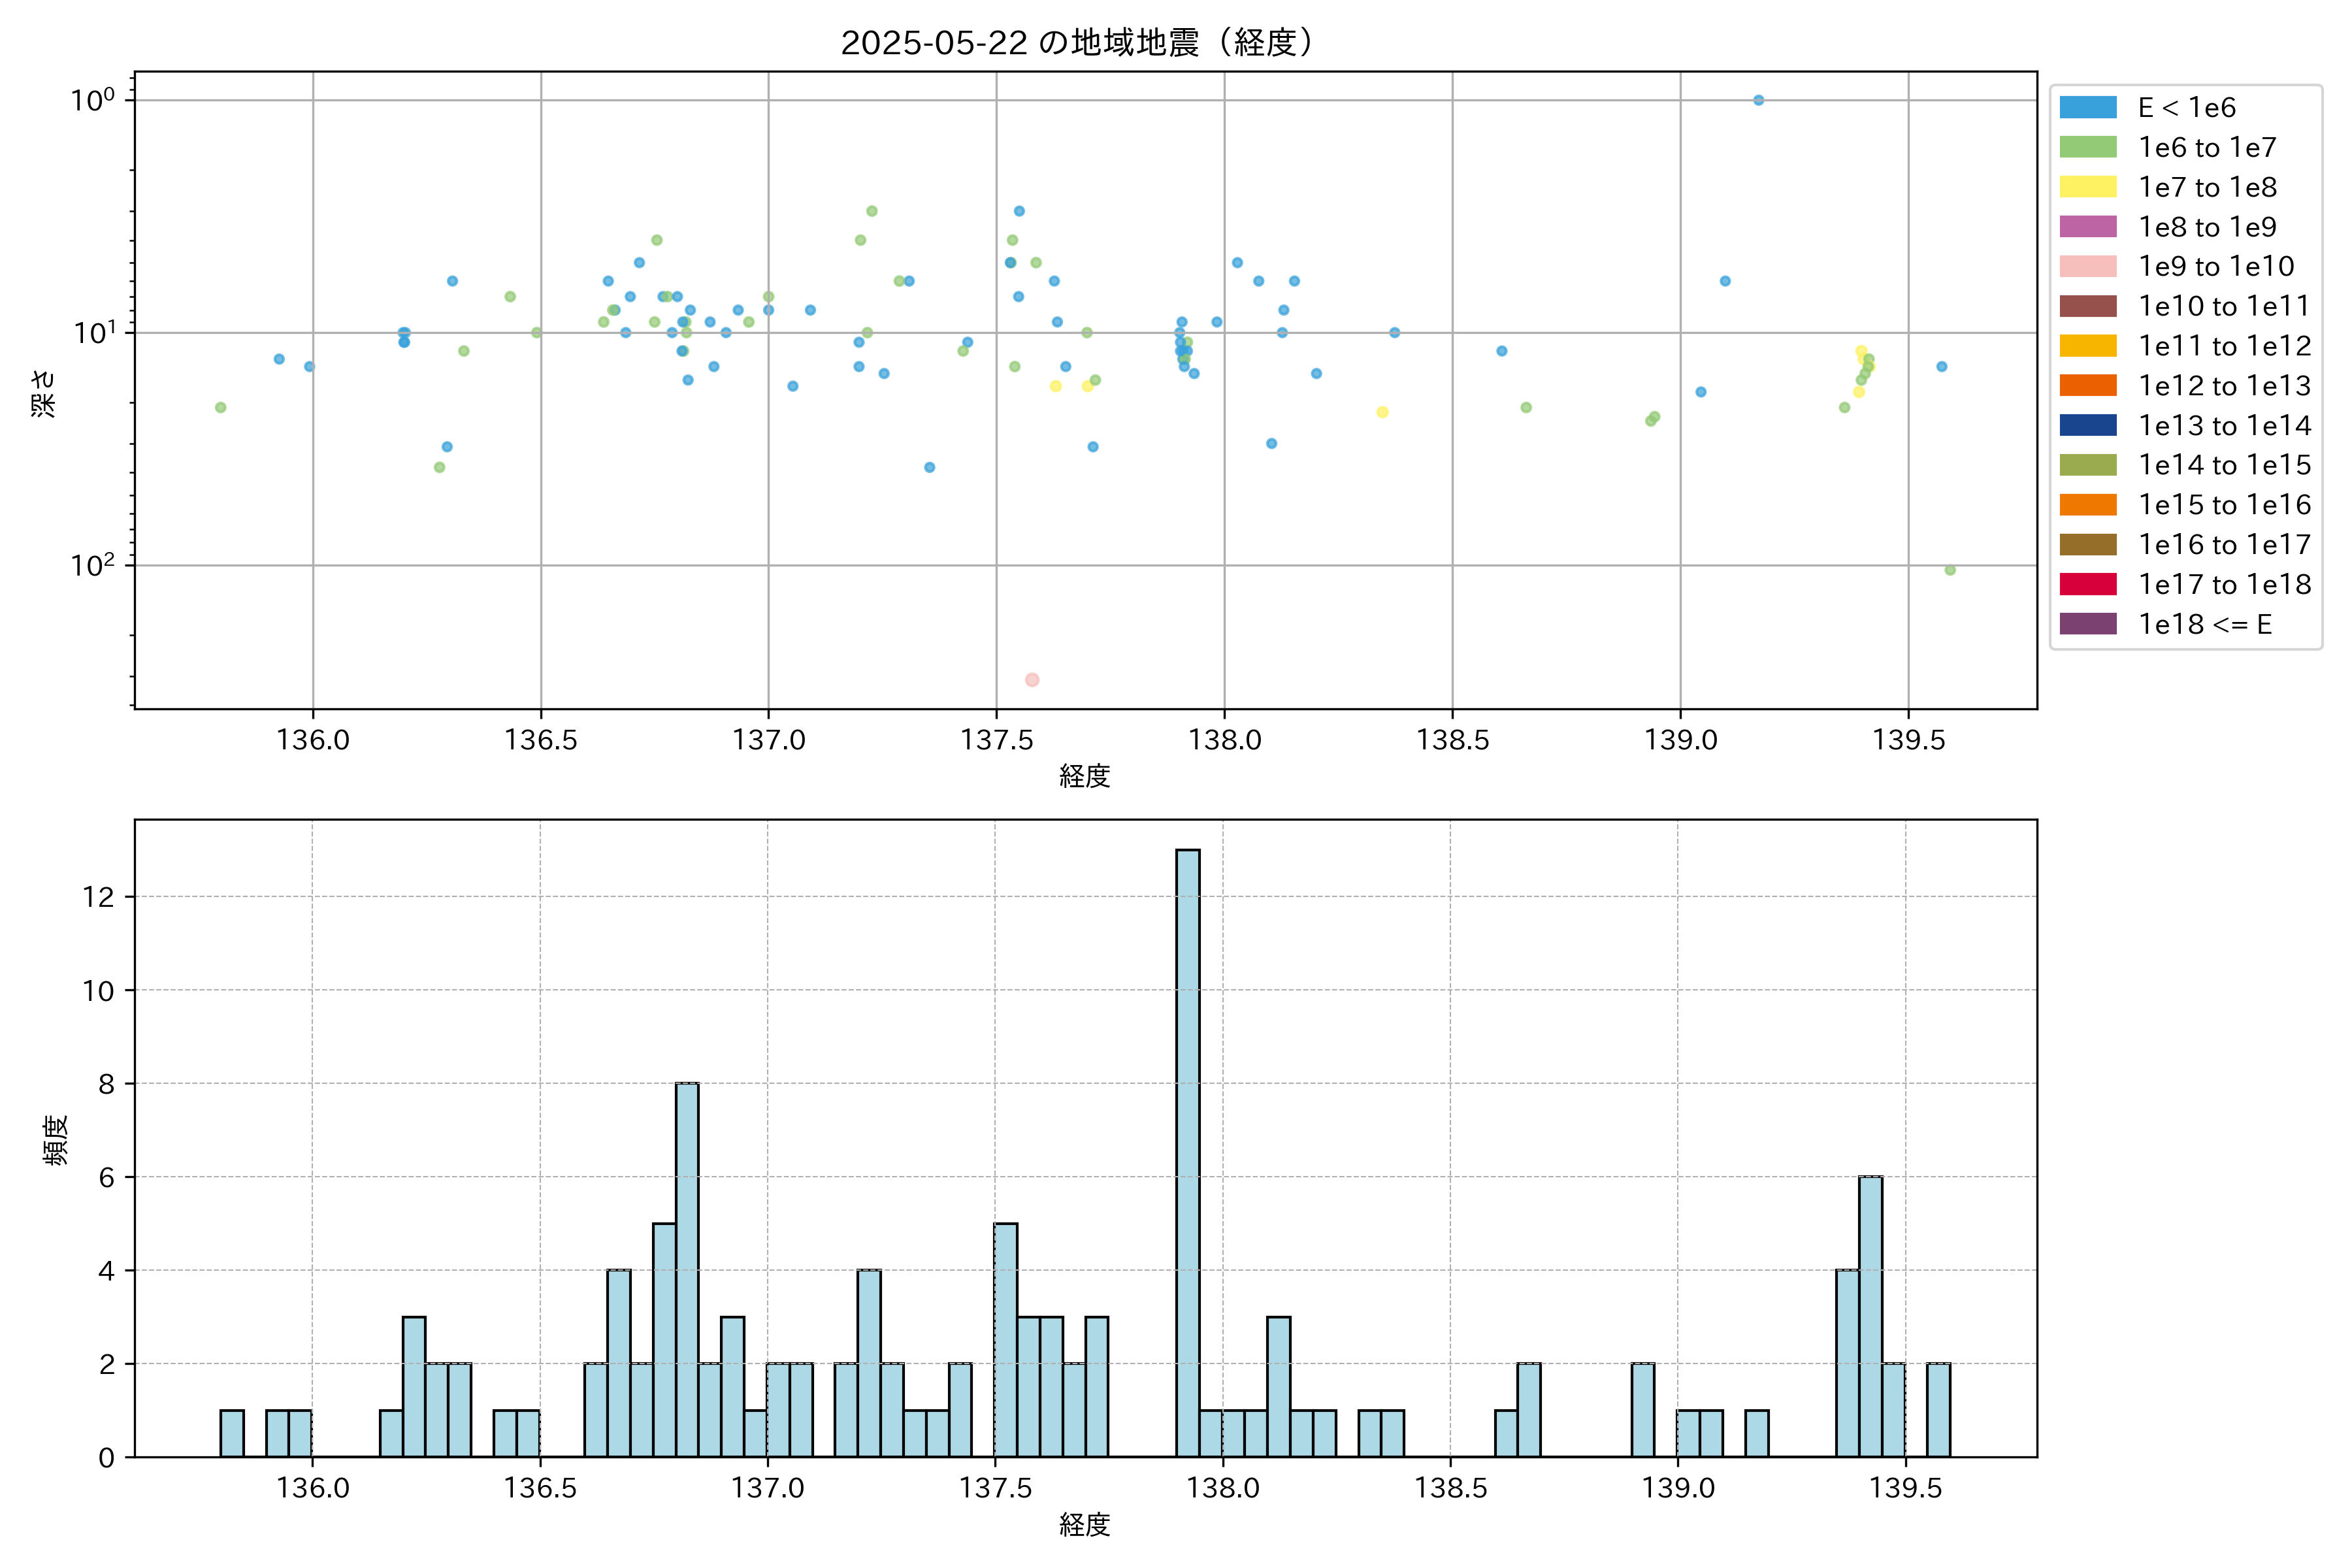2352x1568 pixels.
Task: Click the leftmost histogram bar
Action: (x=232, y=1433)
